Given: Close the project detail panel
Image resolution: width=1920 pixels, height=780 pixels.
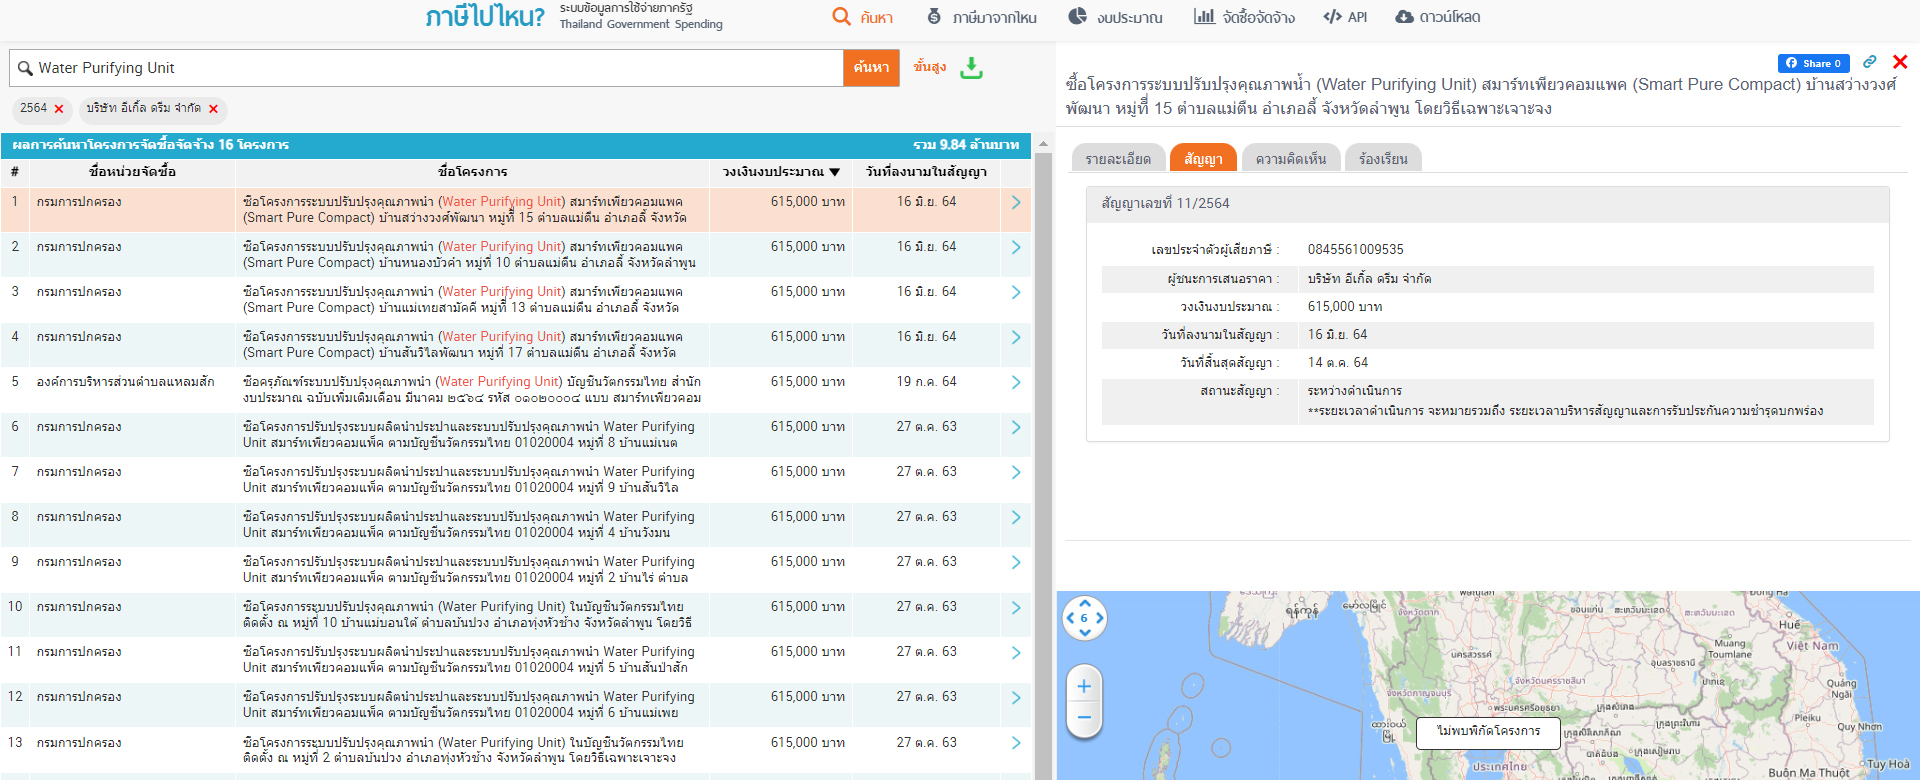Looking at the screenshot, I should click(x=1900, y=62).
